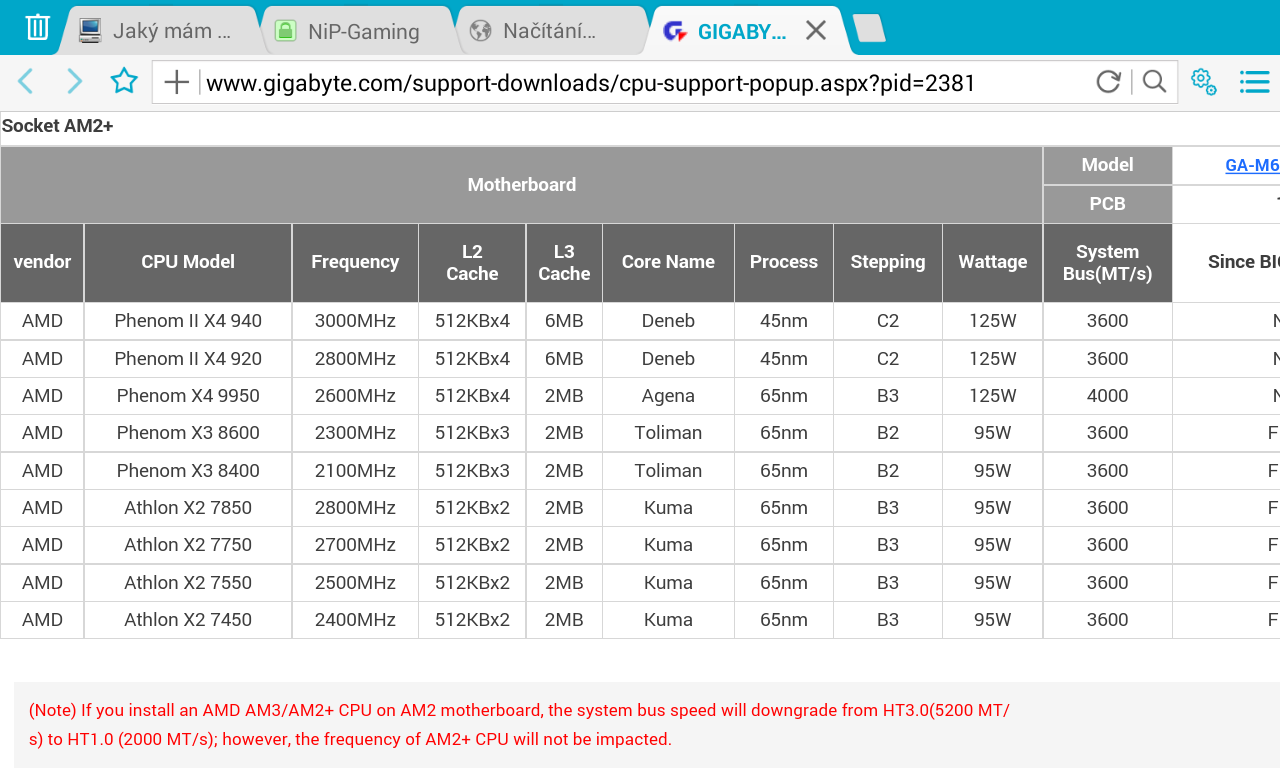Go forward with the right arrow
Screen dimensions: 1280x768
coord(75,82)
